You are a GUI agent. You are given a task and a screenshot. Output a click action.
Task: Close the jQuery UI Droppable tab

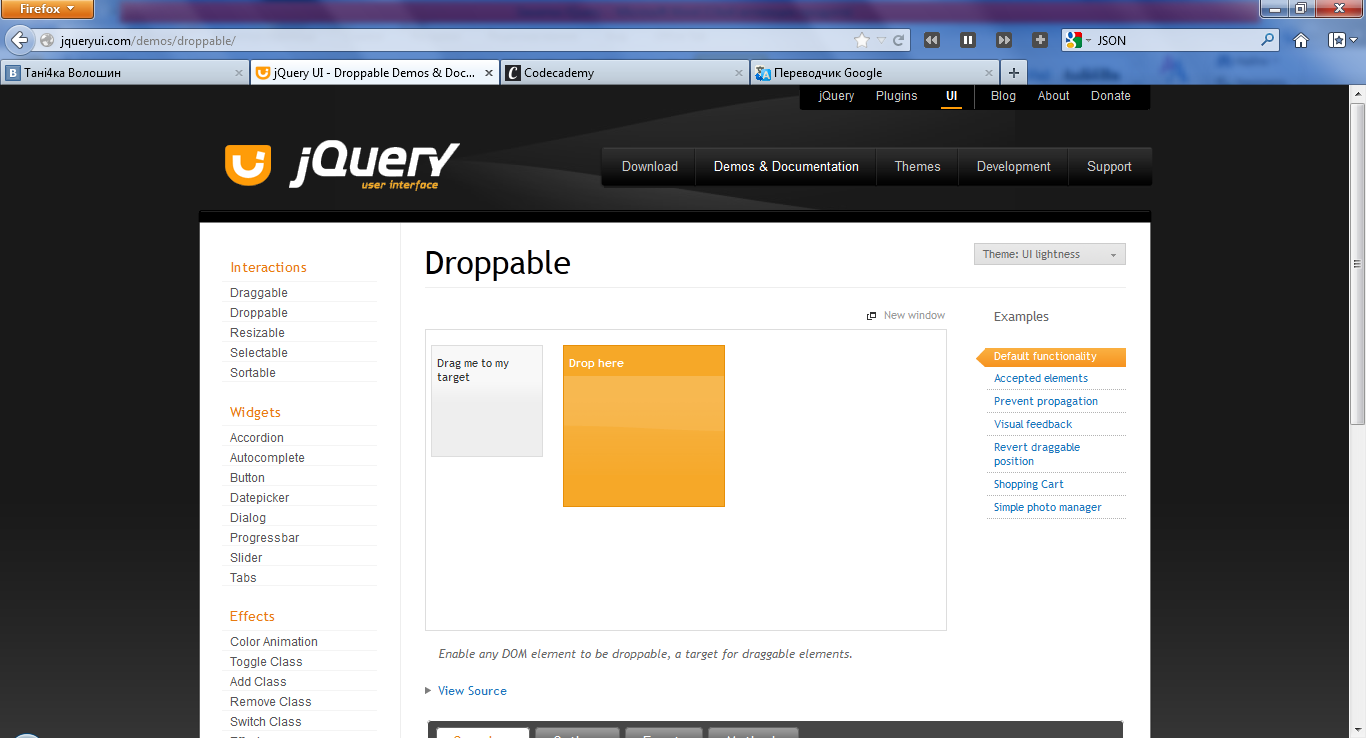(x=489, y=73)
